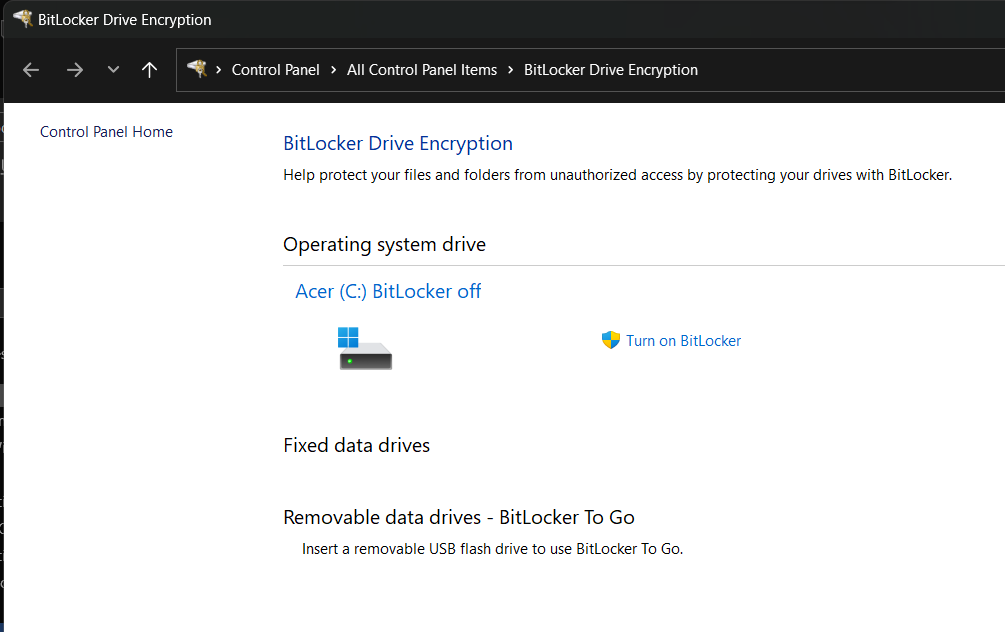The image size is (1005, 632).
Task: Click the Fixed data drives heading
Action: click(356, 445)
